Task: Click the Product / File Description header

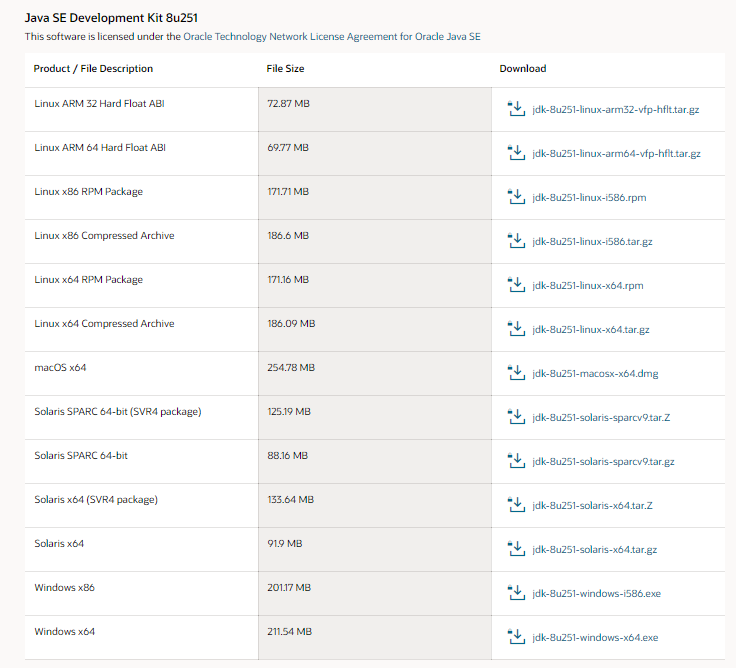Action: 93,69
